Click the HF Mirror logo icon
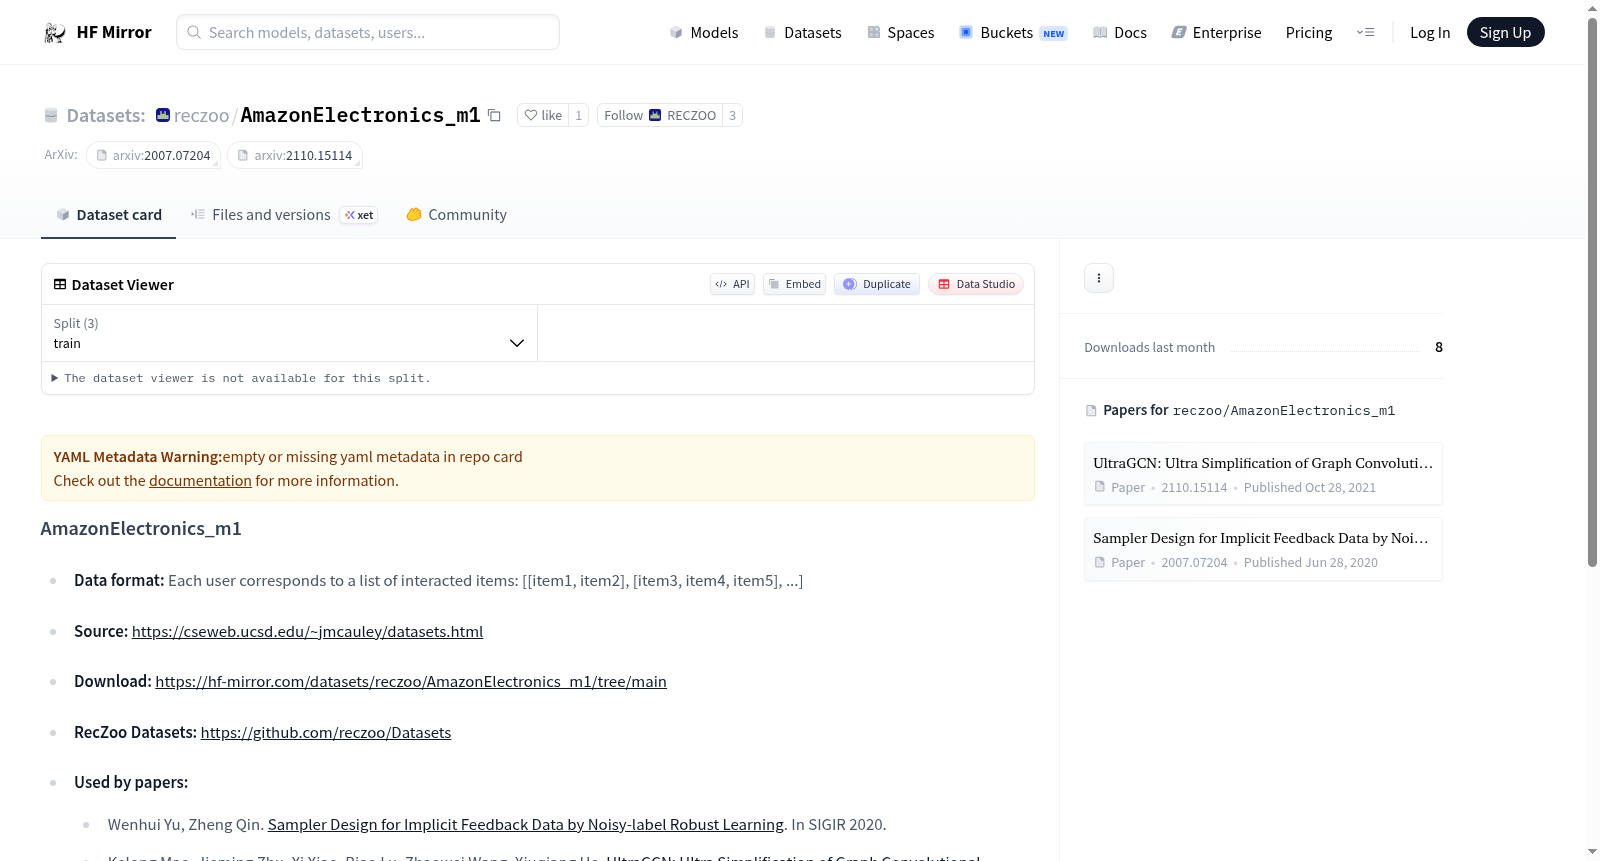 pyautogui.click(x=55, y=33)
